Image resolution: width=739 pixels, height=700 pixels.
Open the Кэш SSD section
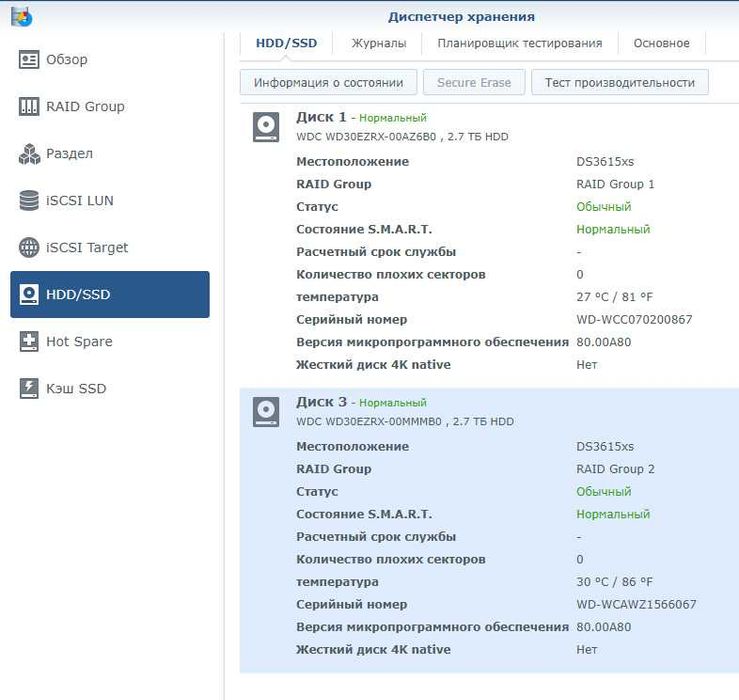(x=110, y=388)
